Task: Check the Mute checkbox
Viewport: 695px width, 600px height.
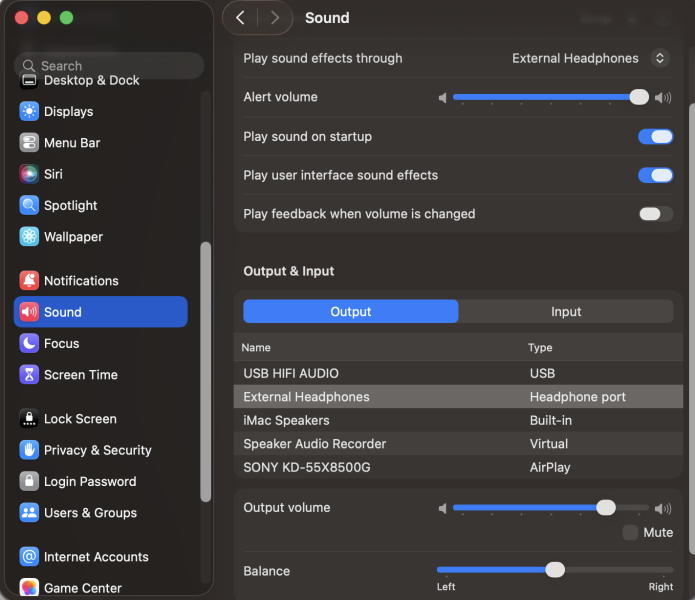Action: click(630, 533)
